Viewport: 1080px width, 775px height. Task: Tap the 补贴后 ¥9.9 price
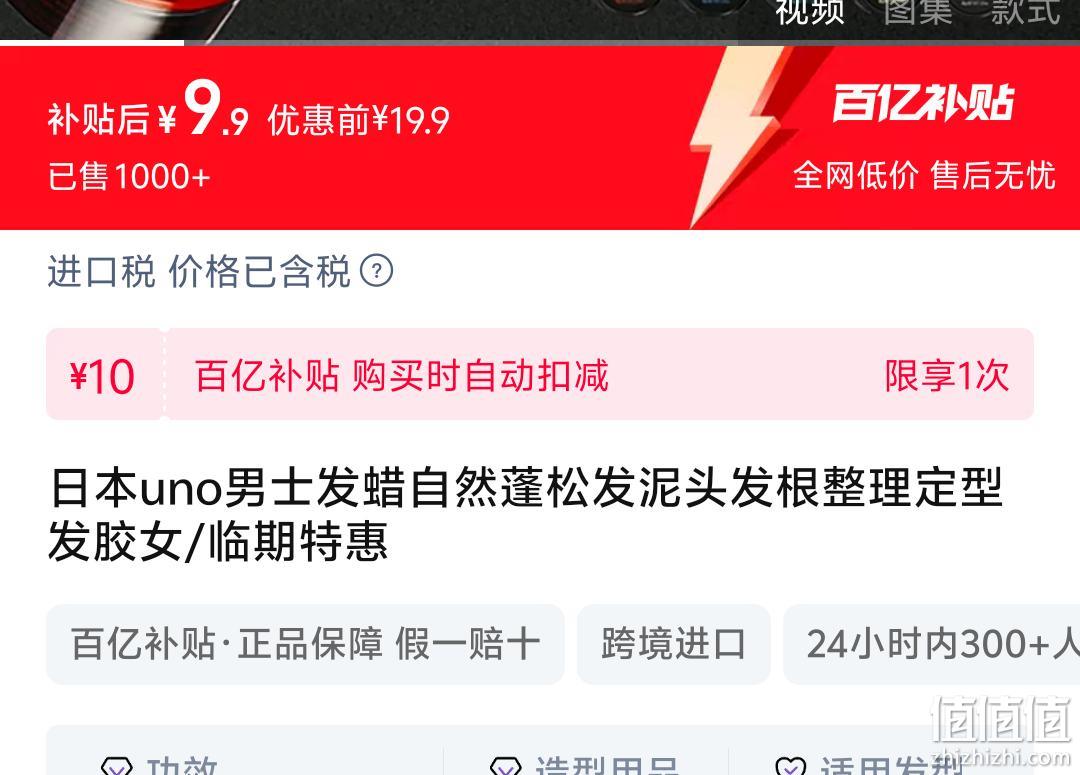147,110
